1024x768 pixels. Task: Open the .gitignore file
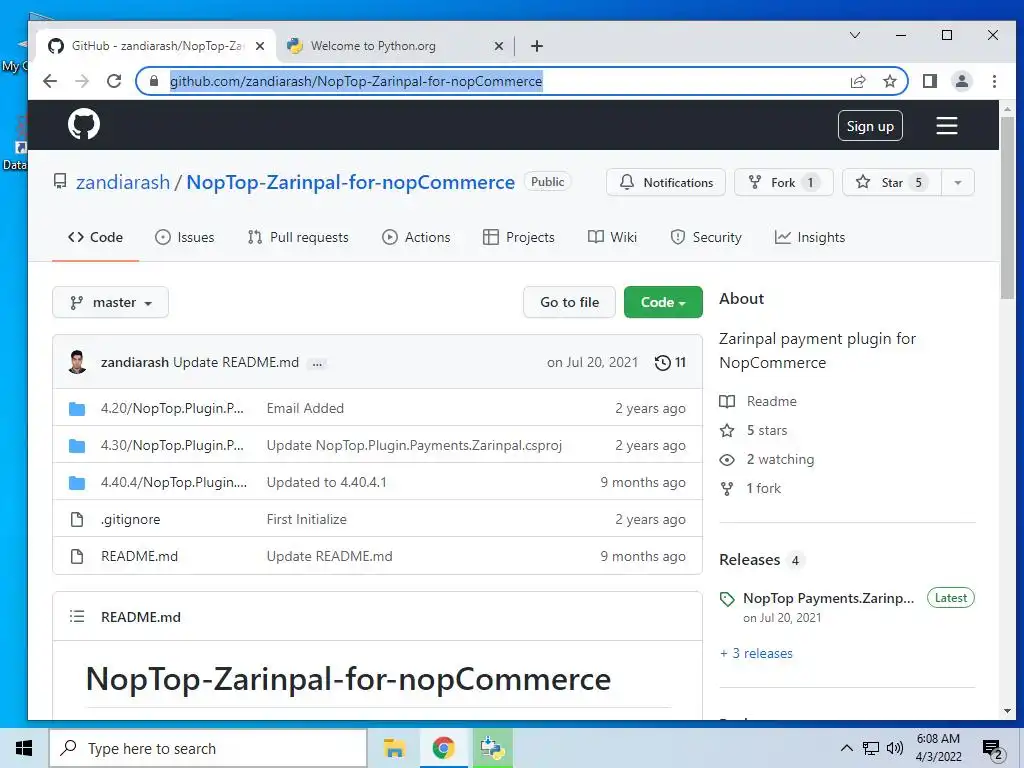tap(130, 519)
